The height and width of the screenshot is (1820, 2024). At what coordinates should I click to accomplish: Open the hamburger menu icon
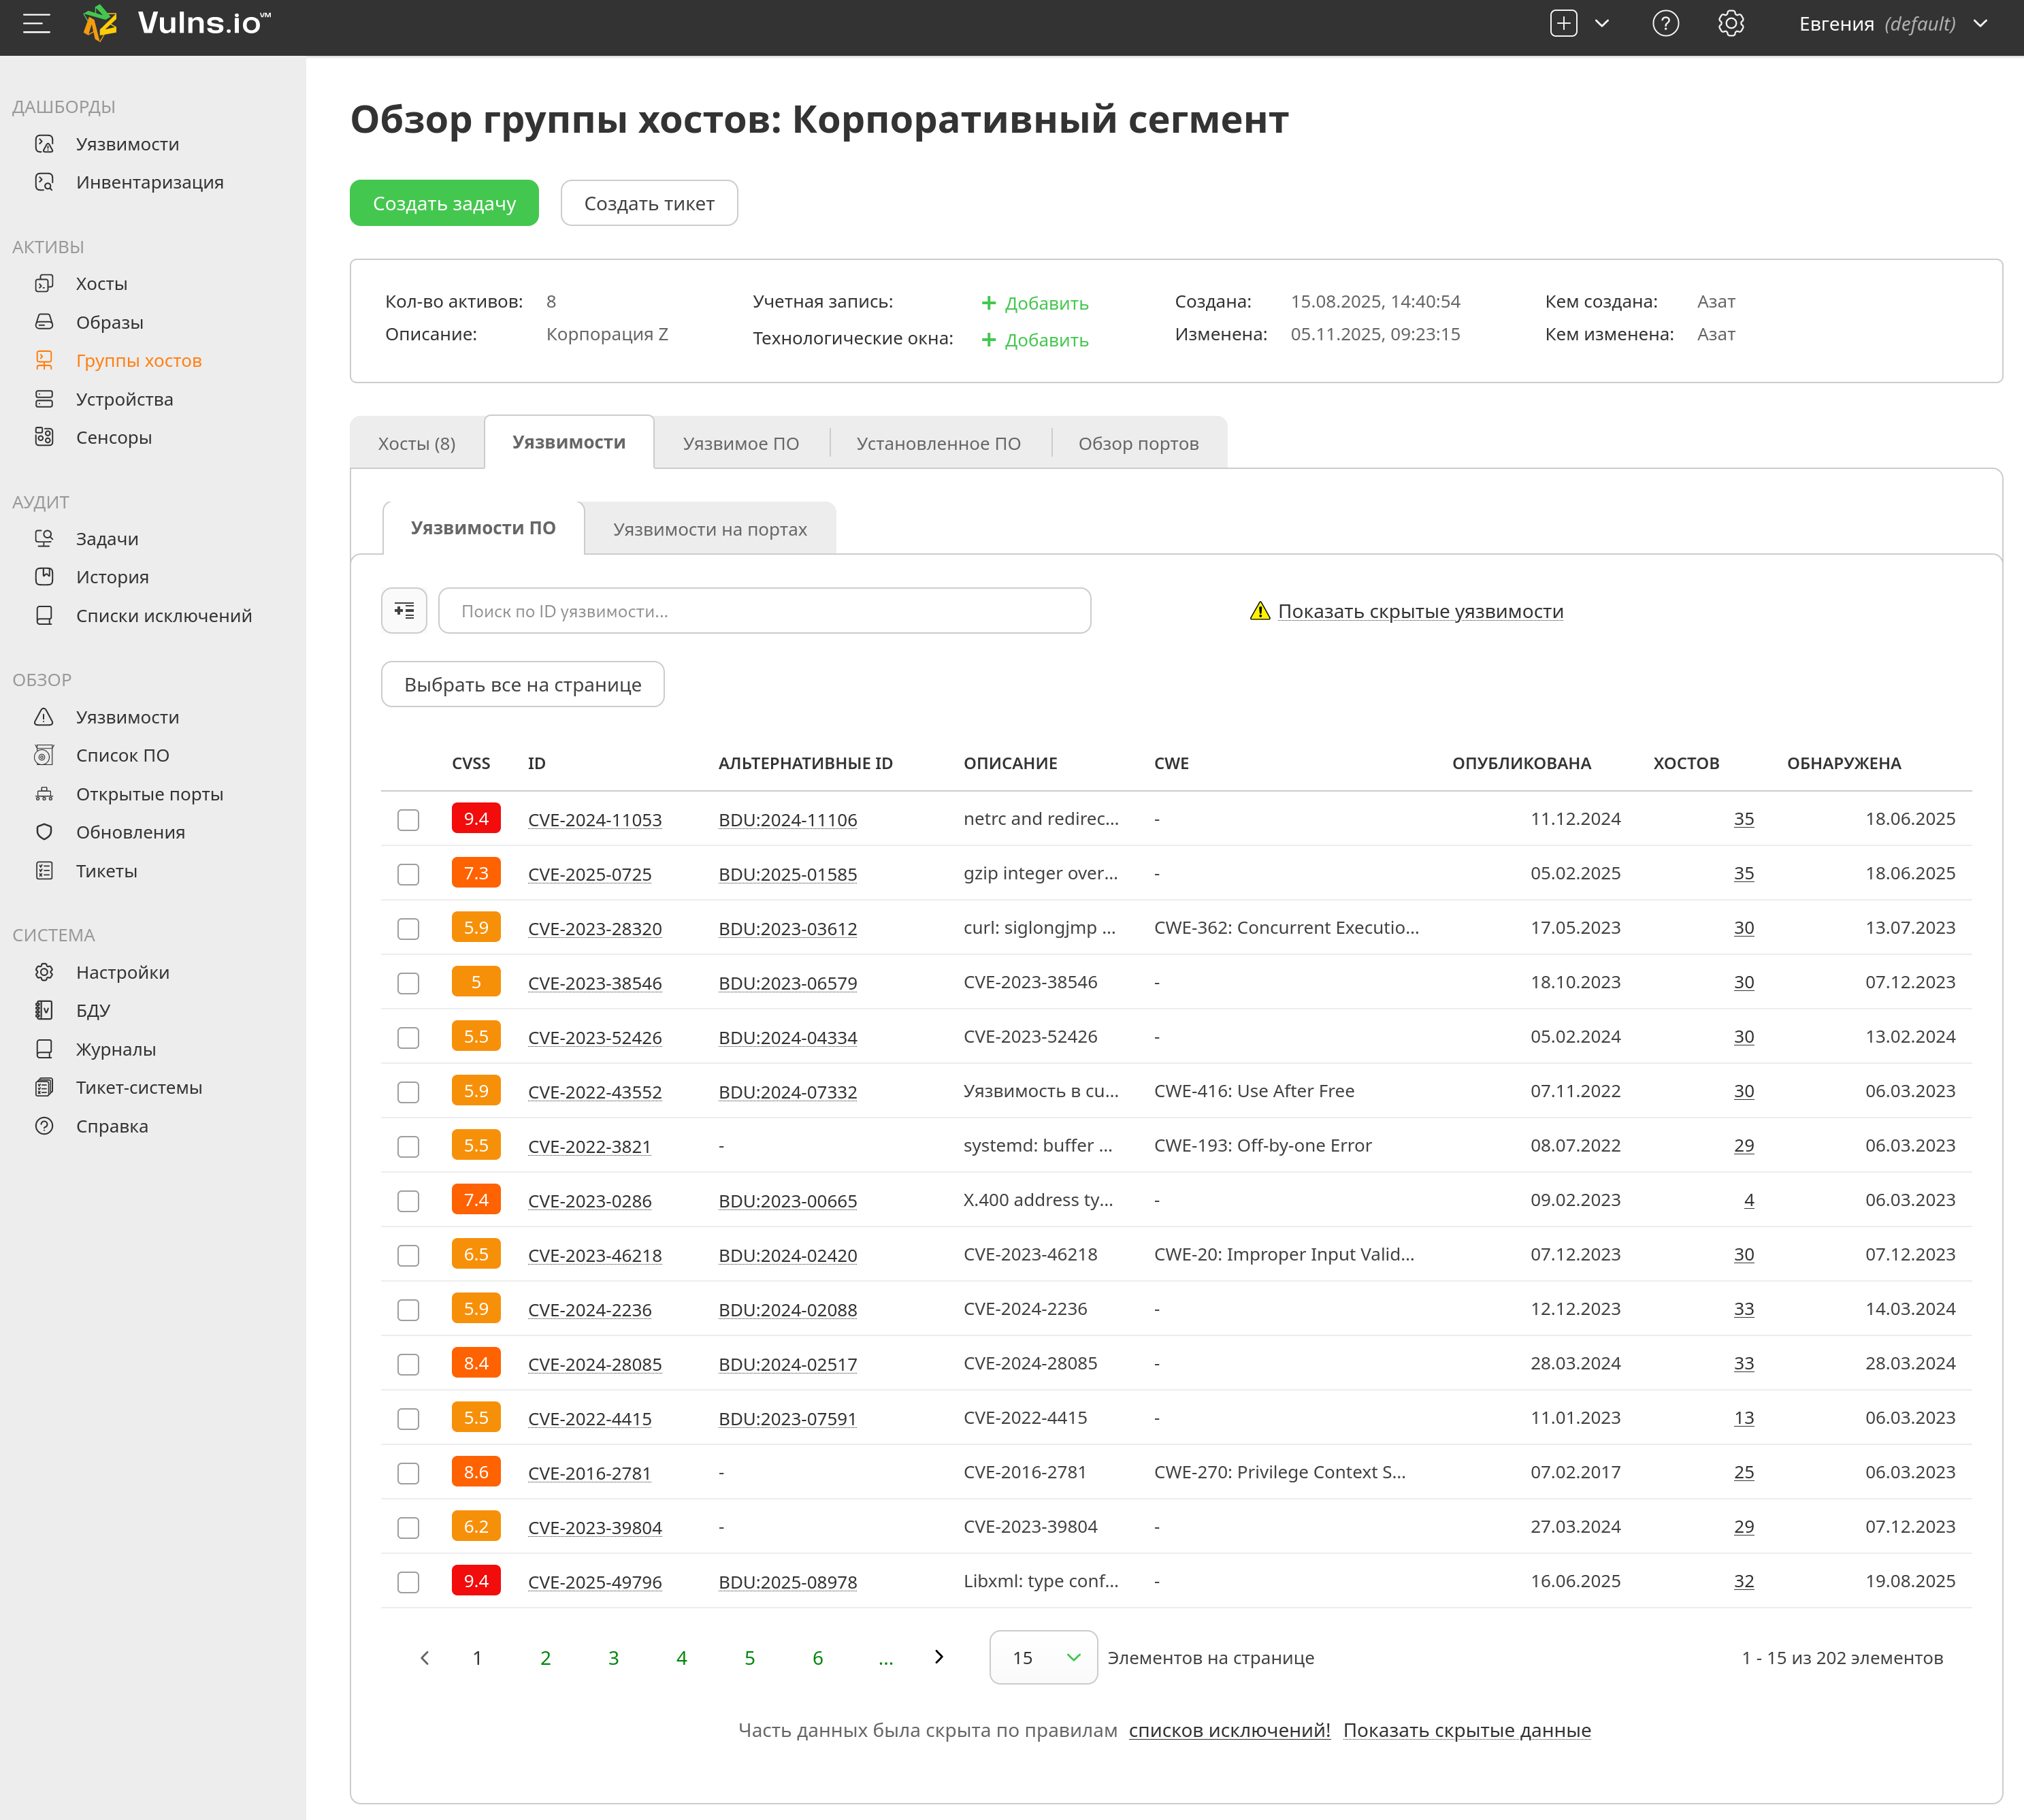(36, 24)
